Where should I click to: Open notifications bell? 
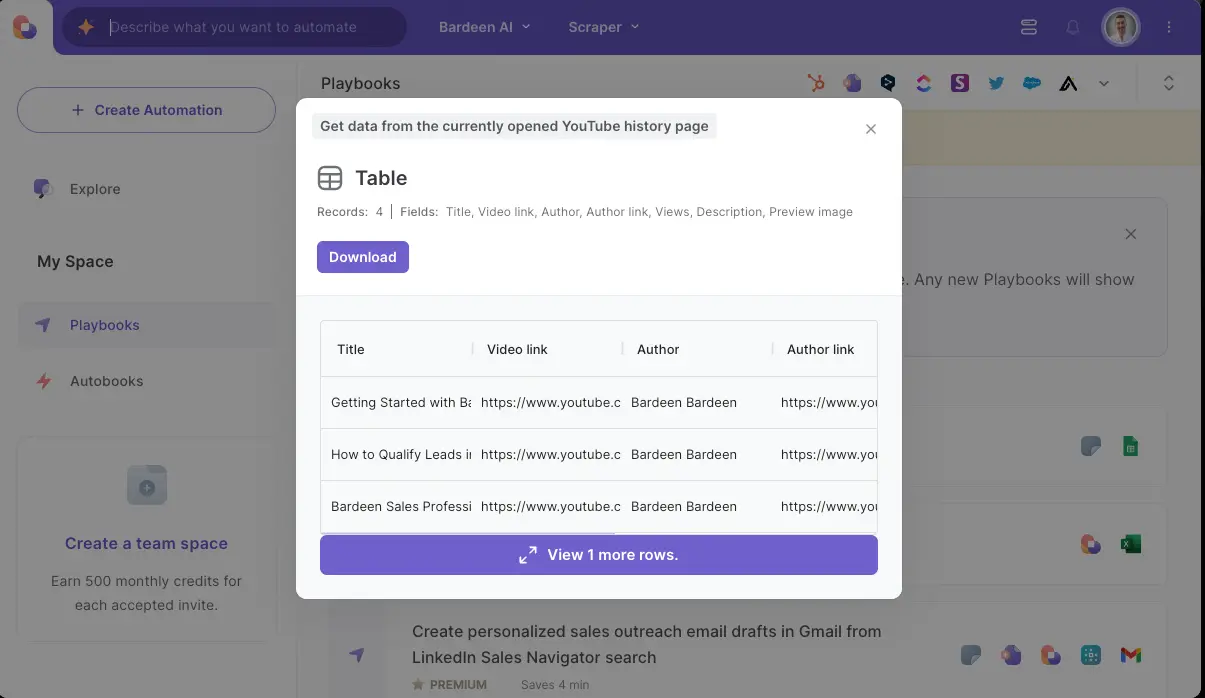click(1073, 27)
